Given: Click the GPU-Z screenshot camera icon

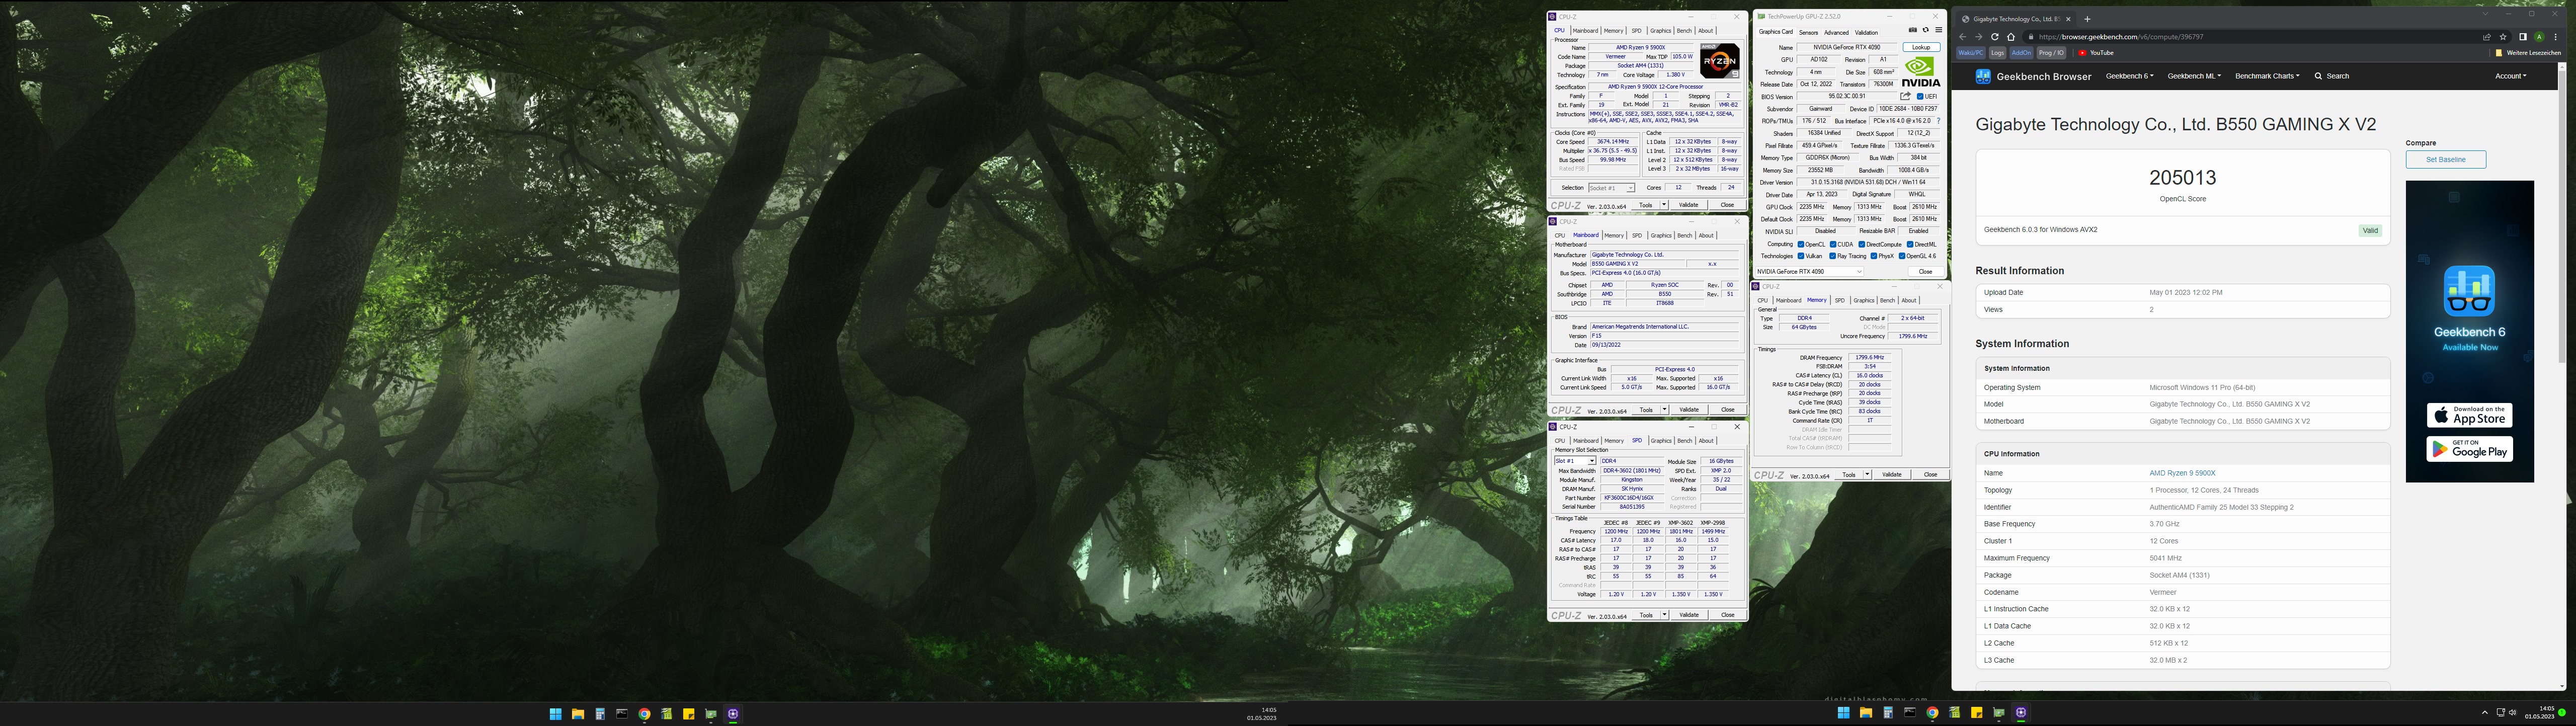Looking at the screenshot, I should point(1913,30).
